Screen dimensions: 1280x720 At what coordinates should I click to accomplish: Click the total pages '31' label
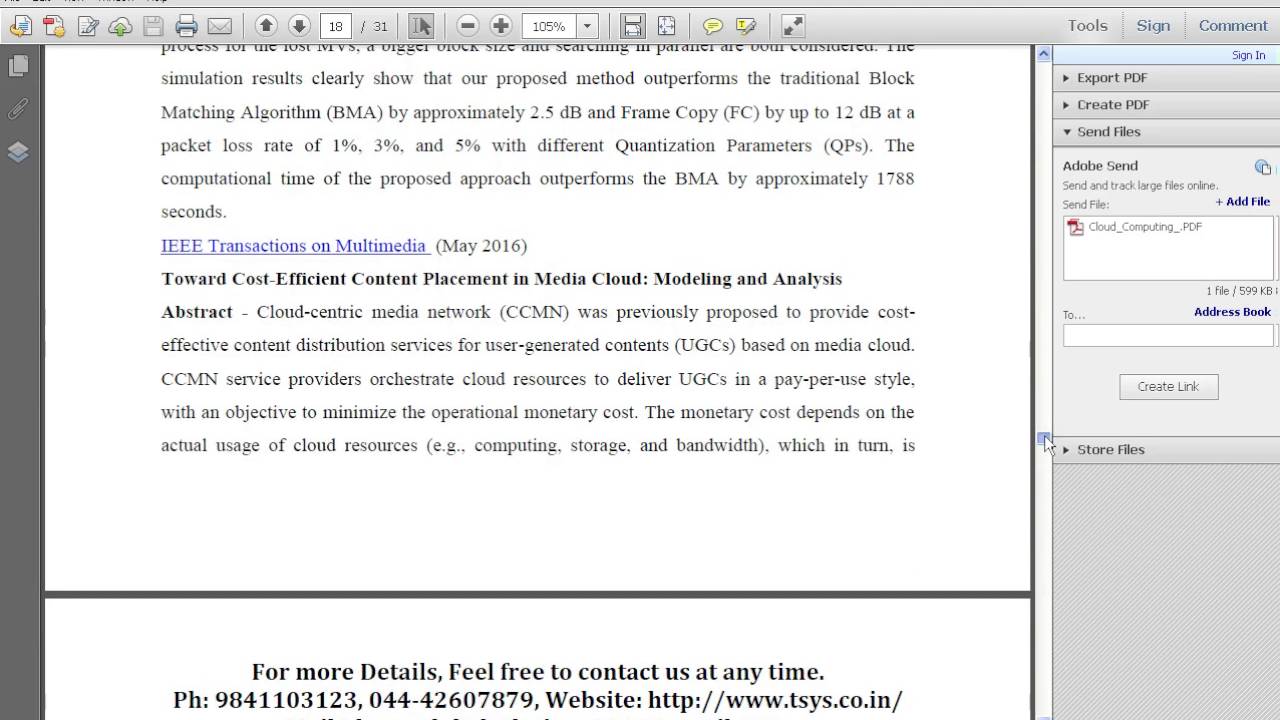[380, 26]
